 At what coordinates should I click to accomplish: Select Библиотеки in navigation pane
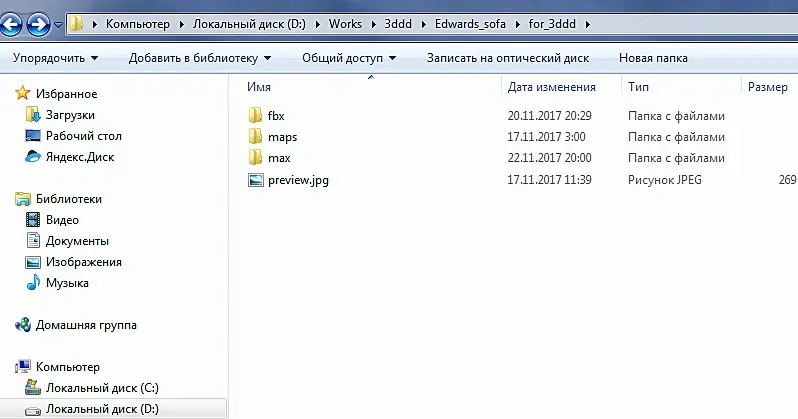(x=69, y=199)
